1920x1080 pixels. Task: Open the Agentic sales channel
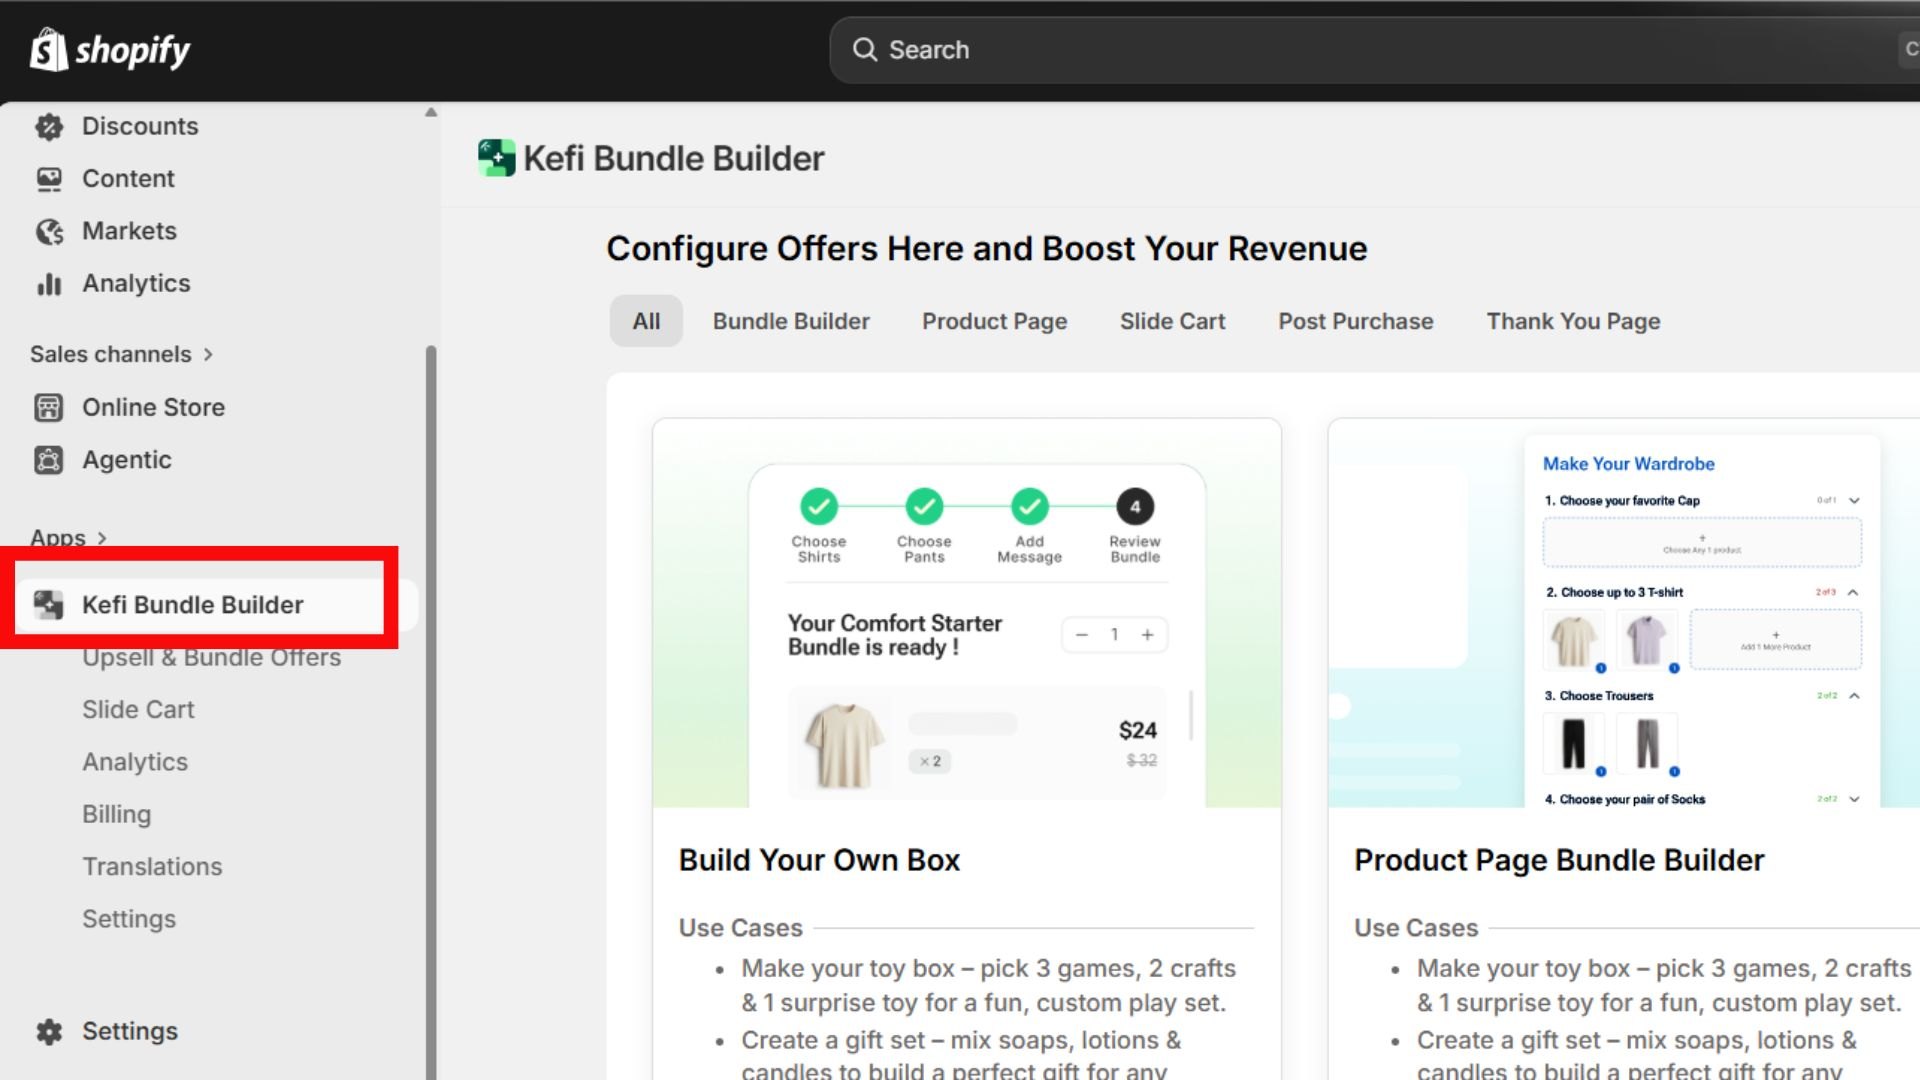pyautogui.click(x=127, y=460)
